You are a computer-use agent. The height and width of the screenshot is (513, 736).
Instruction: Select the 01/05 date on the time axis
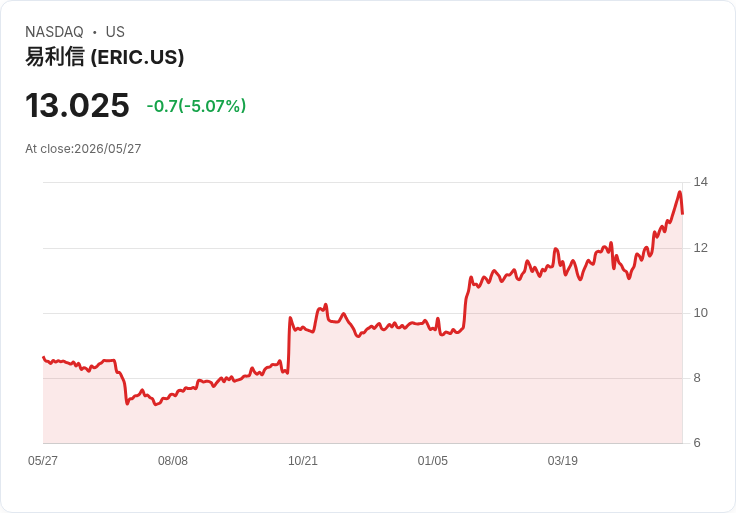433,461
